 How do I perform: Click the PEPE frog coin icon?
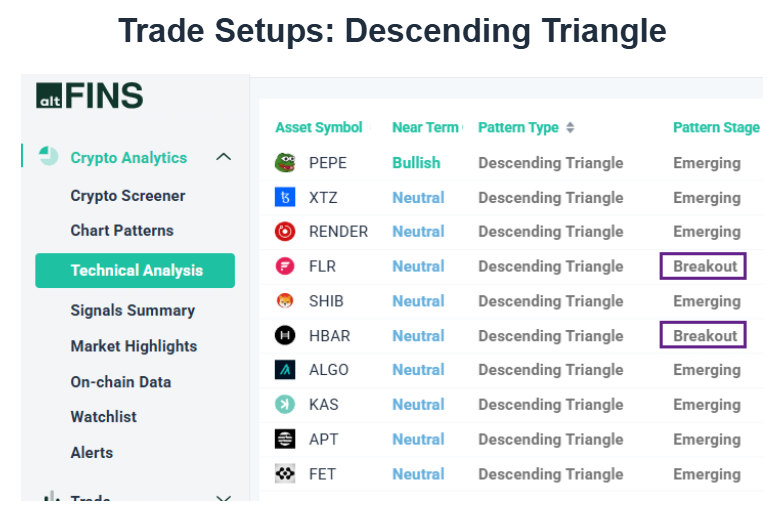285,163
